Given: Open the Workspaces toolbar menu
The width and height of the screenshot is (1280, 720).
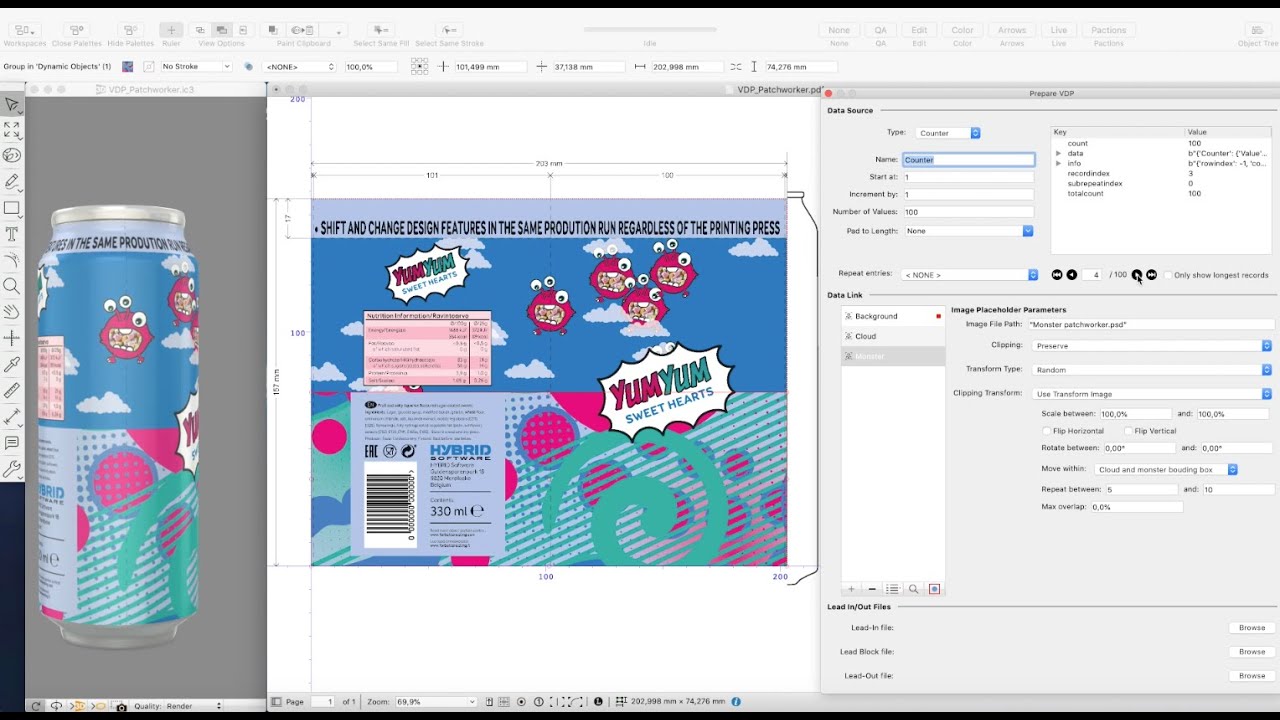Looking at the screenshot, I should [x=24, y=30].
